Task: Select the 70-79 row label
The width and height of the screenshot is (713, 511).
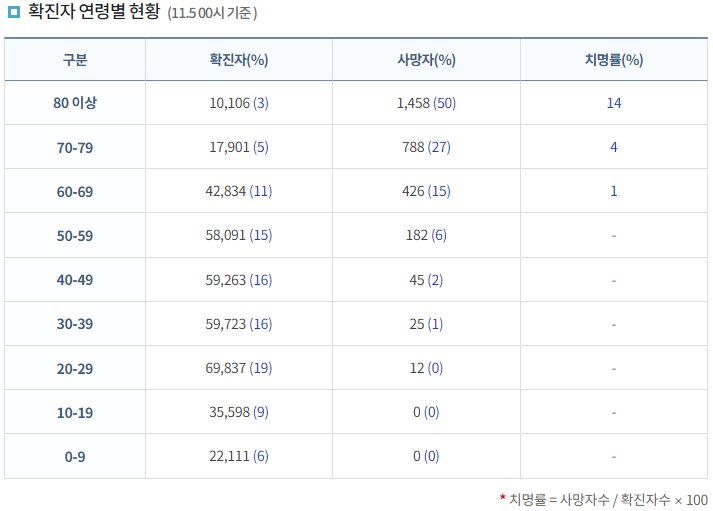Action: coord(75,147)
